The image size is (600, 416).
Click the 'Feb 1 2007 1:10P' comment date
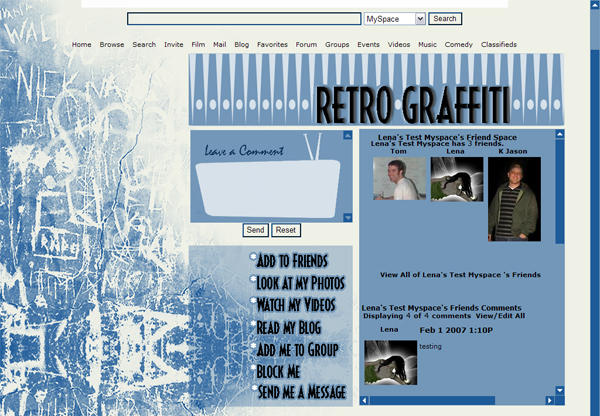(x=456, y=330)
